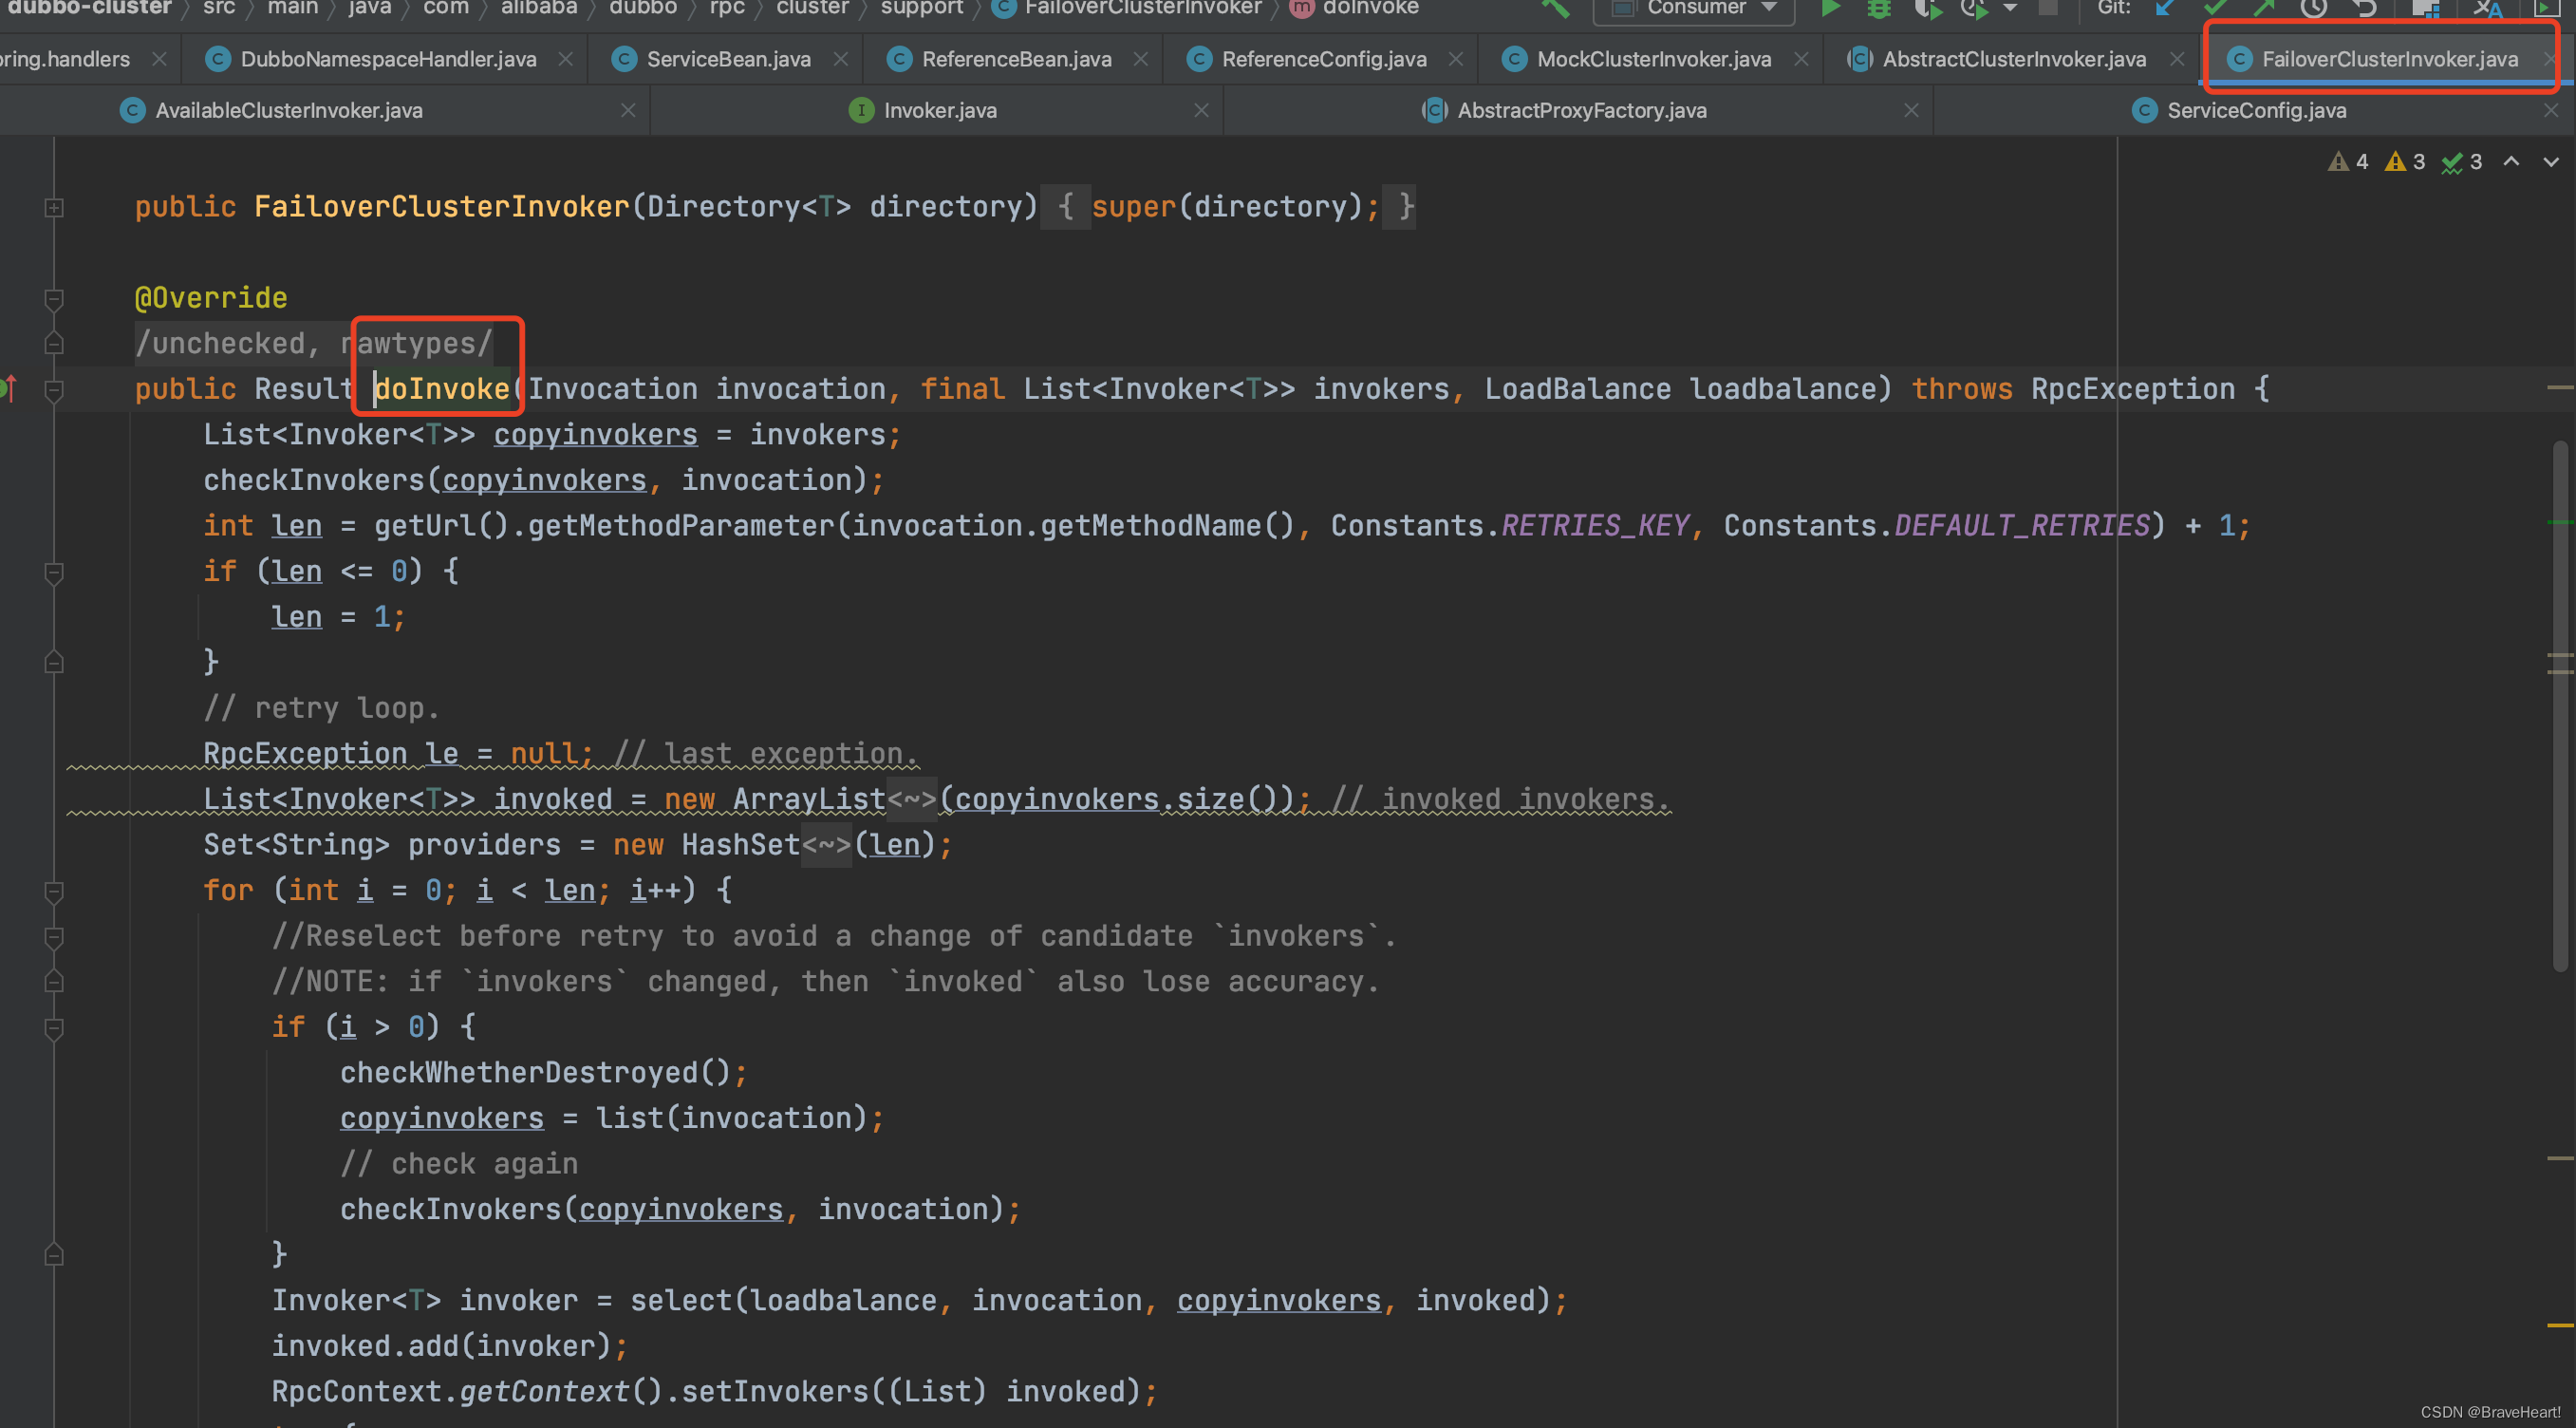Update project via blue Git arrow
This screenshot has width=2576, height=1428.
pyautogui.click(x=2165, y=8)
